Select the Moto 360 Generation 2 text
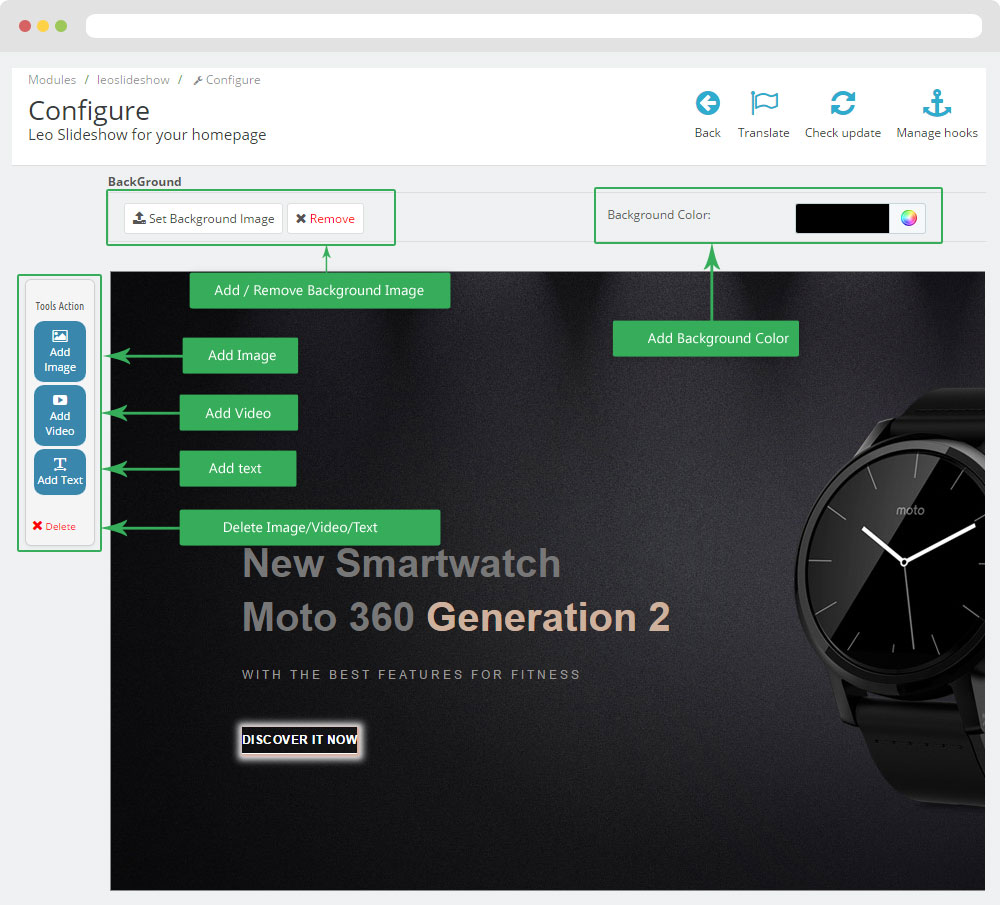The image size is (1000, 905). [x=455, y=617]
